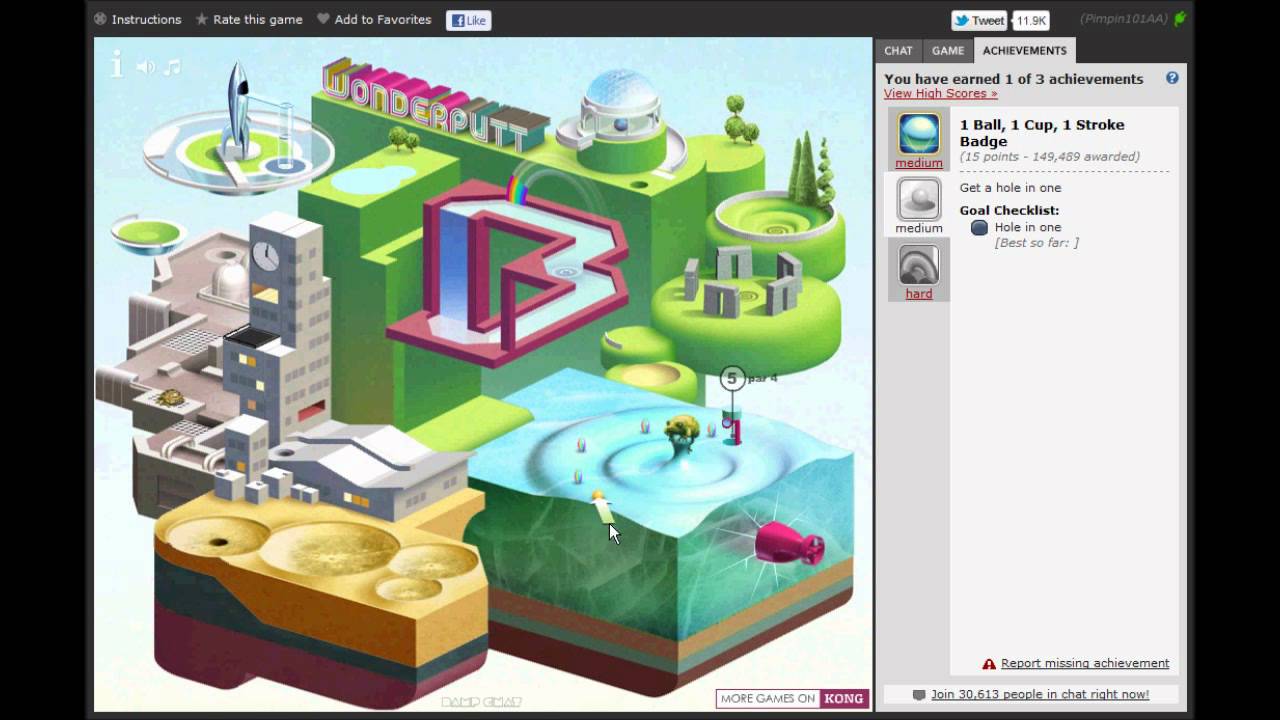Image resolution: width=1280 pixels, height=720 pixels.
Task: Mute the game sound speaker icon
Action: tap(146, 67)
